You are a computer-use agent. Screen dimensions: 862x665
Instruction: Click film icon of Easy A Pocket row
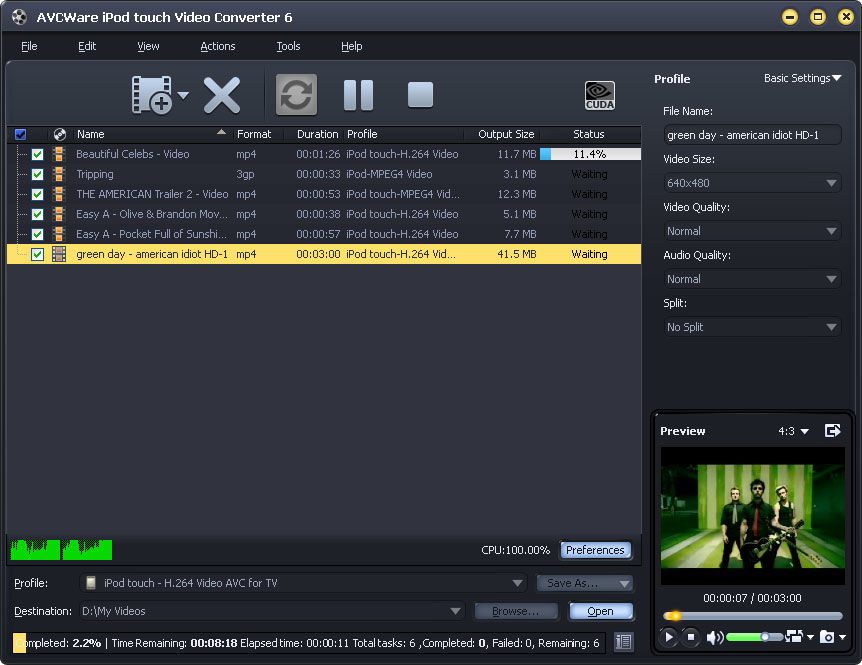[x=59, y=234]
